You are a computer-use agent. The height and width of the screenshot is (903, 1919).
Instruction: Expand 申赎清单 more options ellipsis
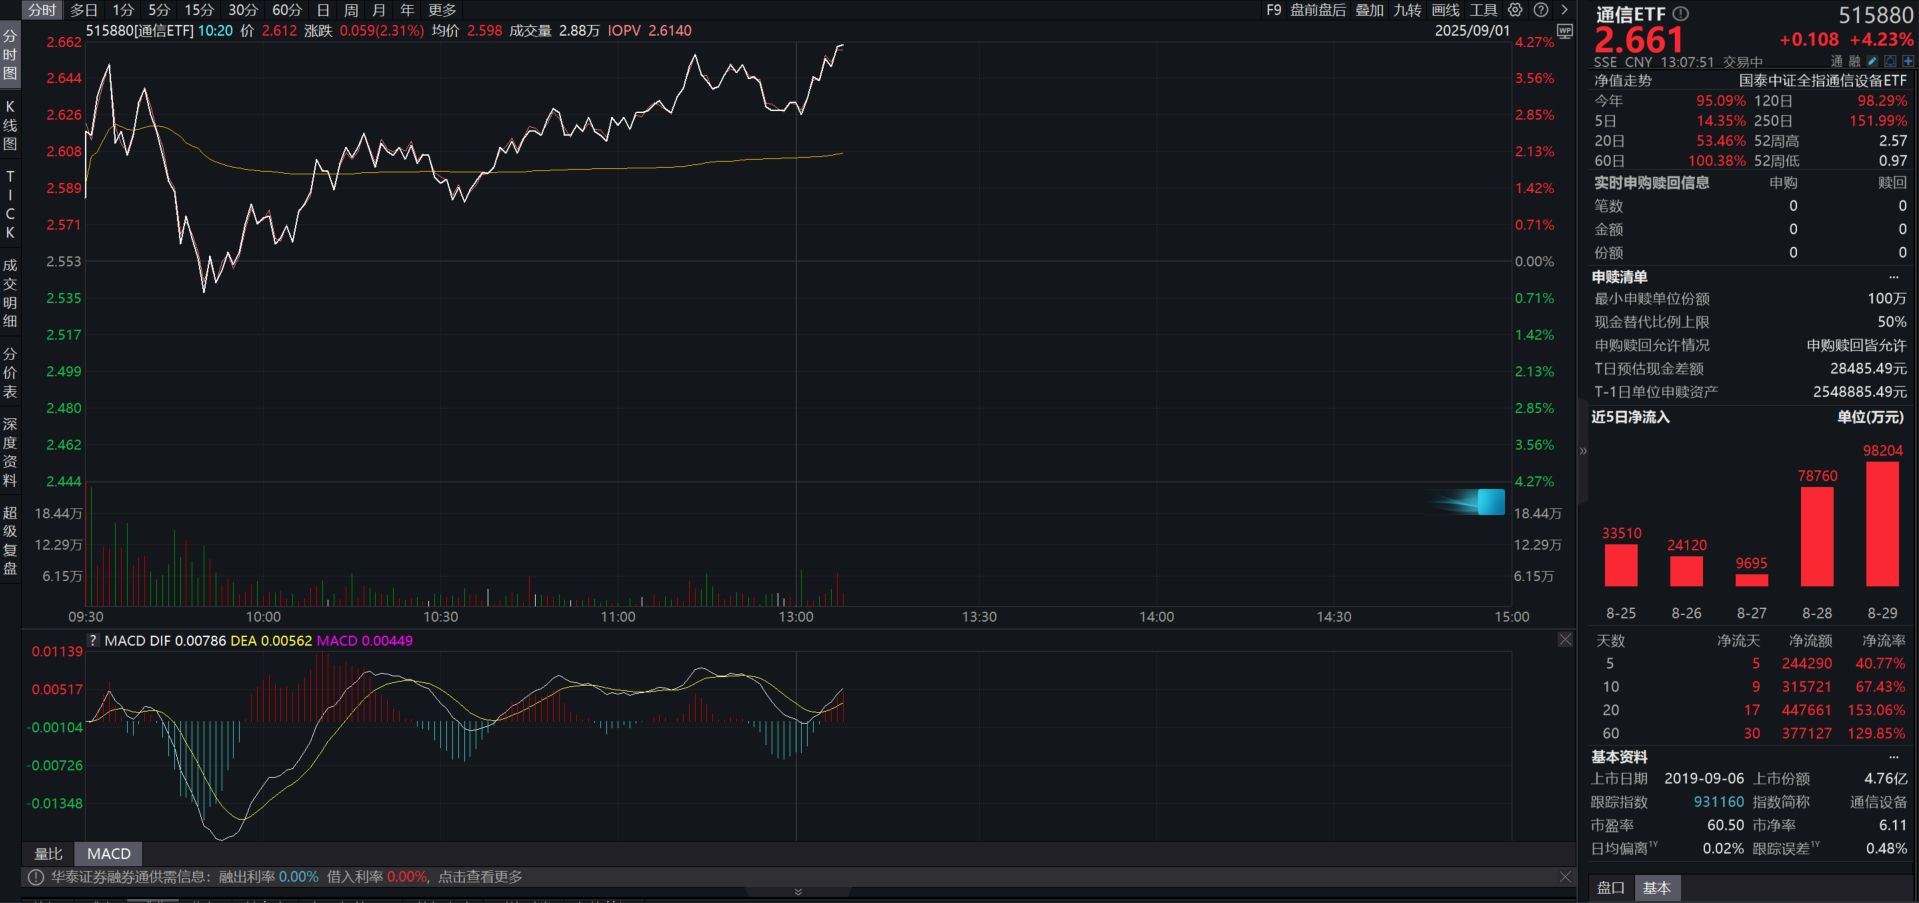point(1893,277)
